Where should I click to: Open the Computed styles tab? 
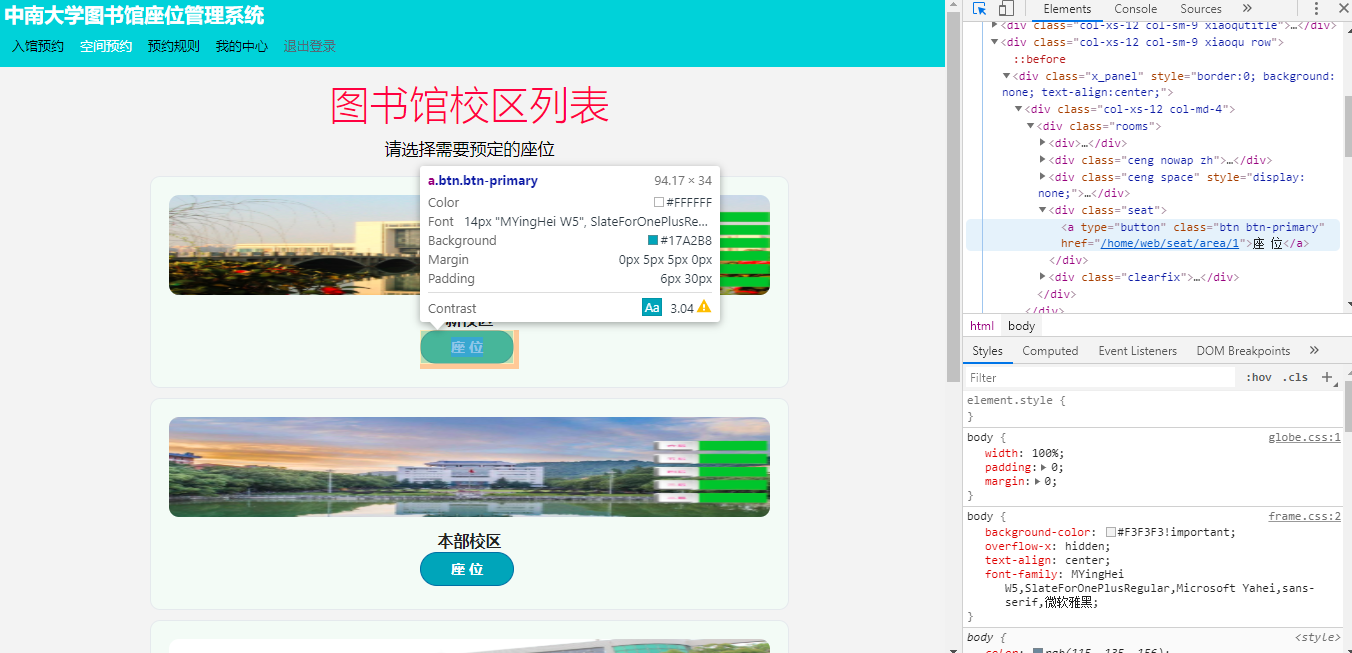pos(1050,350)
